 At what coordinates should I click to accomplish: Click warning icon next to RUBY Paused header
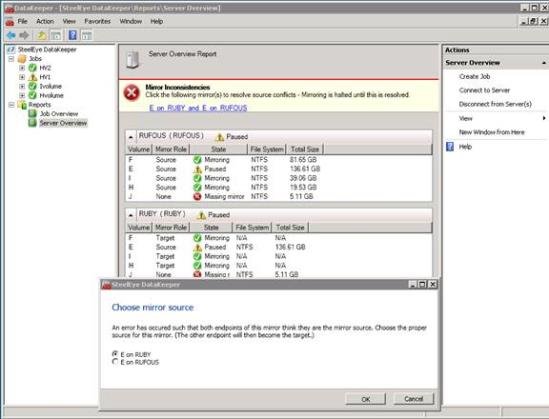201,215
